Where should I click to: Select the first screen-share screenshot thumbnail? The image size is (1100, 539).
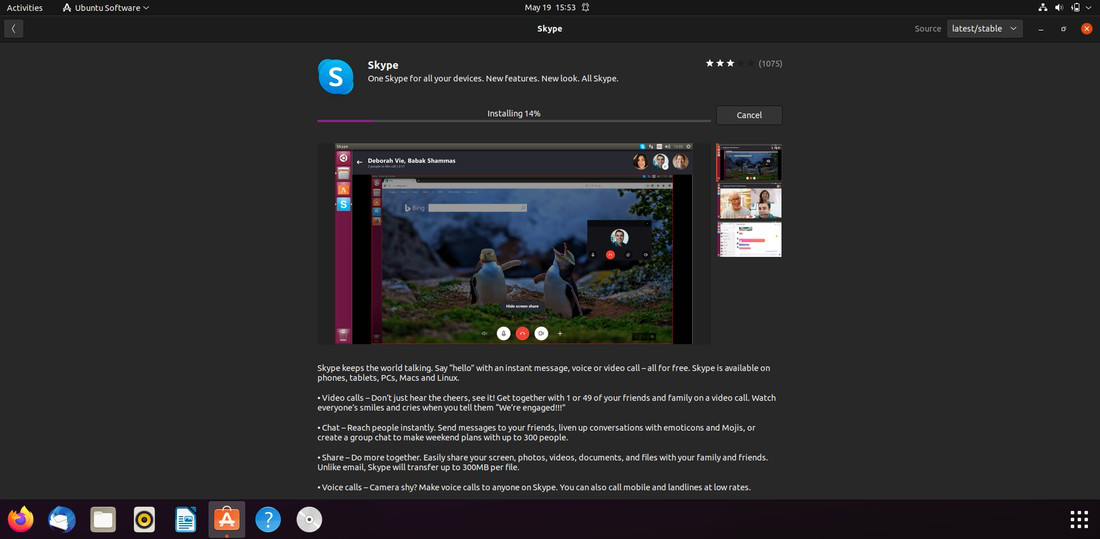pyautogui.click(x=749, y=162)
